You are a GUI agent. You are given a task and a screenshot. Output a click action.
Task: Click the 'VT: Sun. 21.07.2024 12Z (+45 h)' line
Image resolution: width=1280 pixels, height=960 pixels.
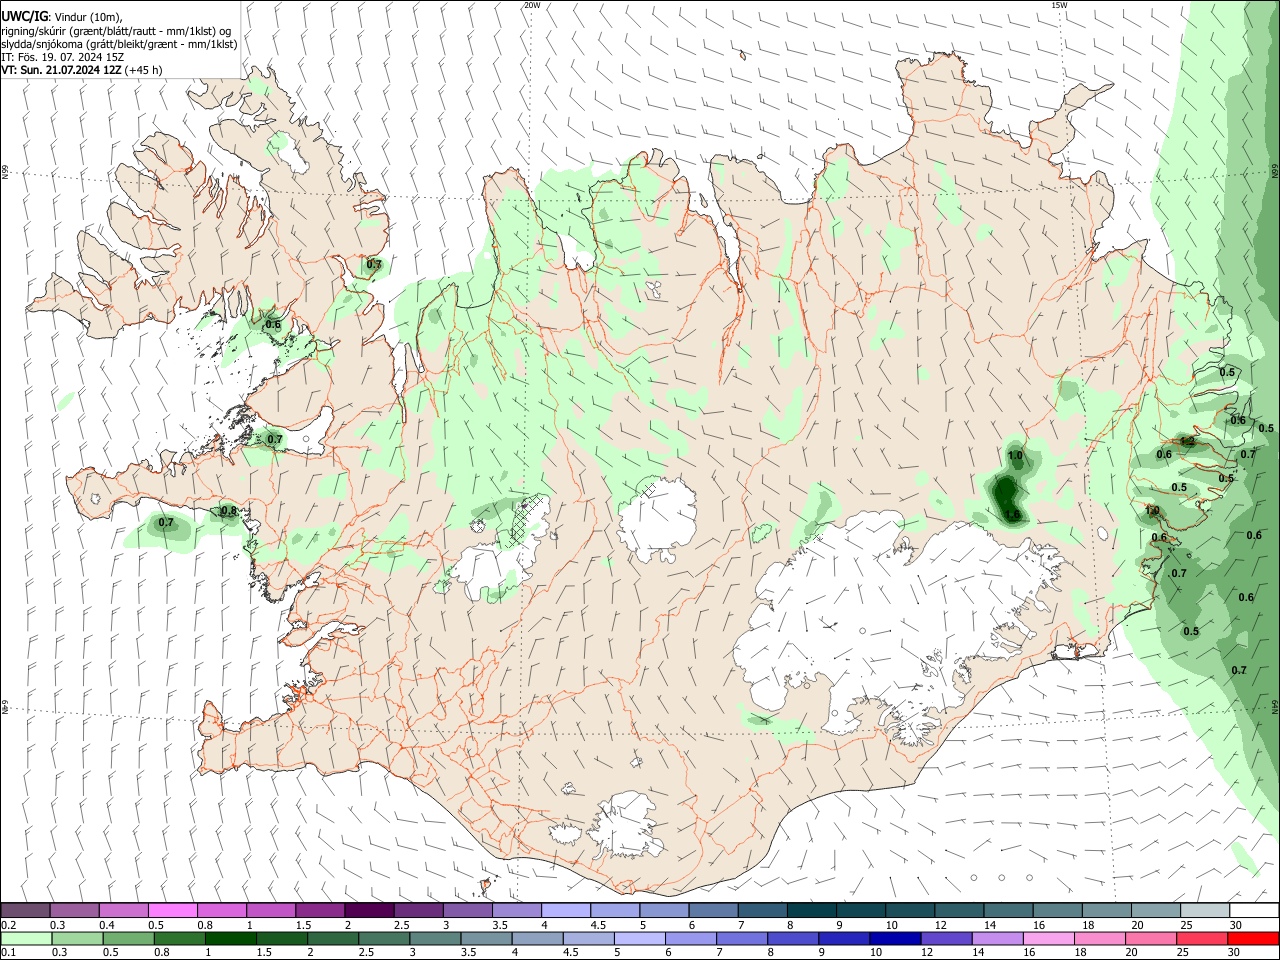(82, 70)
